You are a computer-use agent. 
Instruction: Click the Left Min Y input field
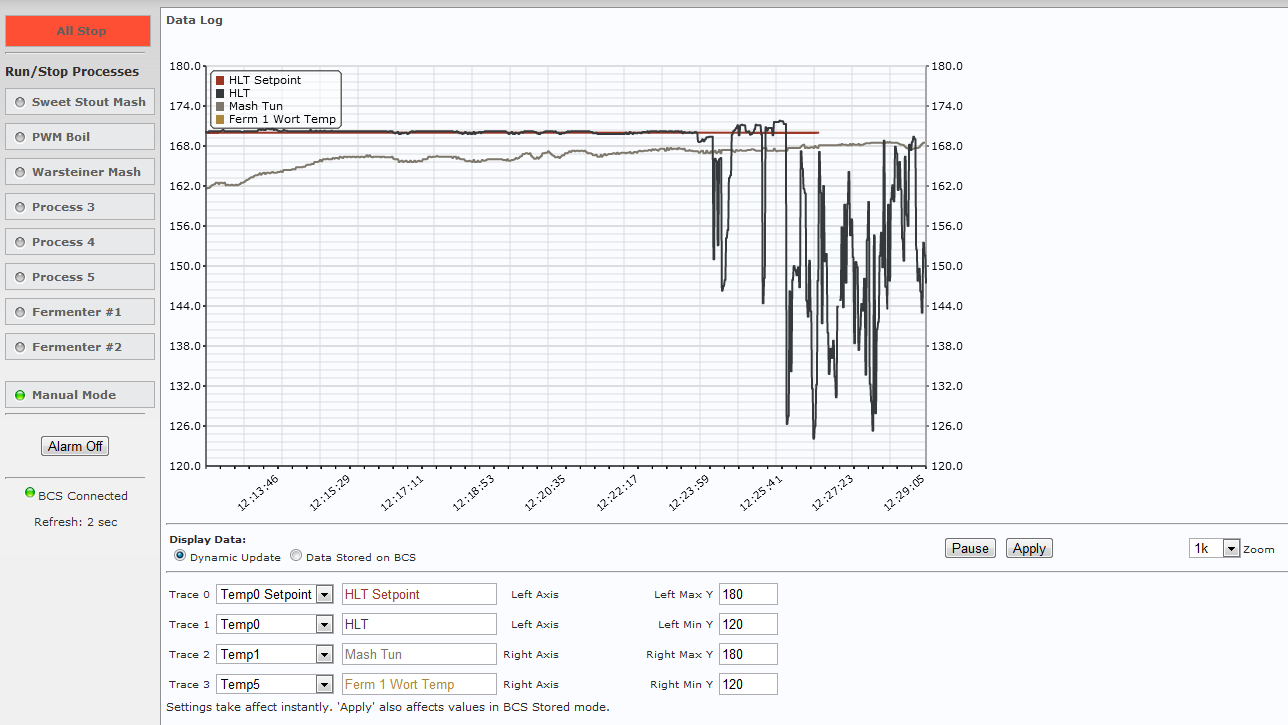(748, 624)
